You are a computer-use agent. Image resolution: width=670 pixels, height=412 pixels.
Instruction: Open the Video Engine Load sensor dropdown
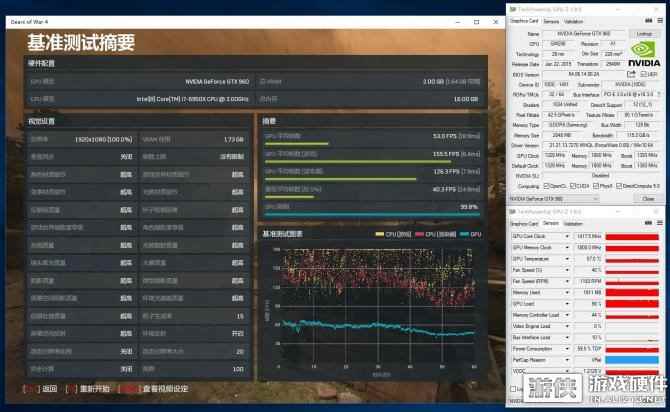567,326
